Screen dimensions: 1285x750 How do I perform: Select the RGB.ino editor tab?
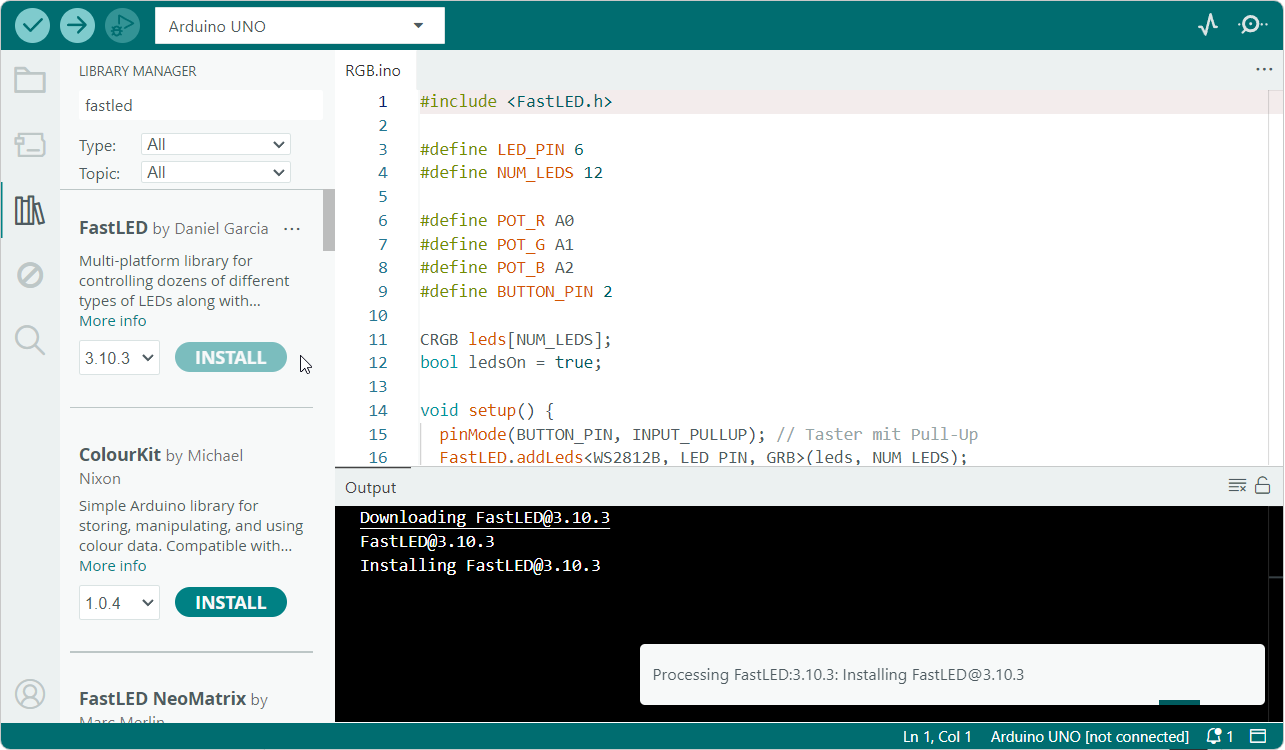[x=373, y=71]
